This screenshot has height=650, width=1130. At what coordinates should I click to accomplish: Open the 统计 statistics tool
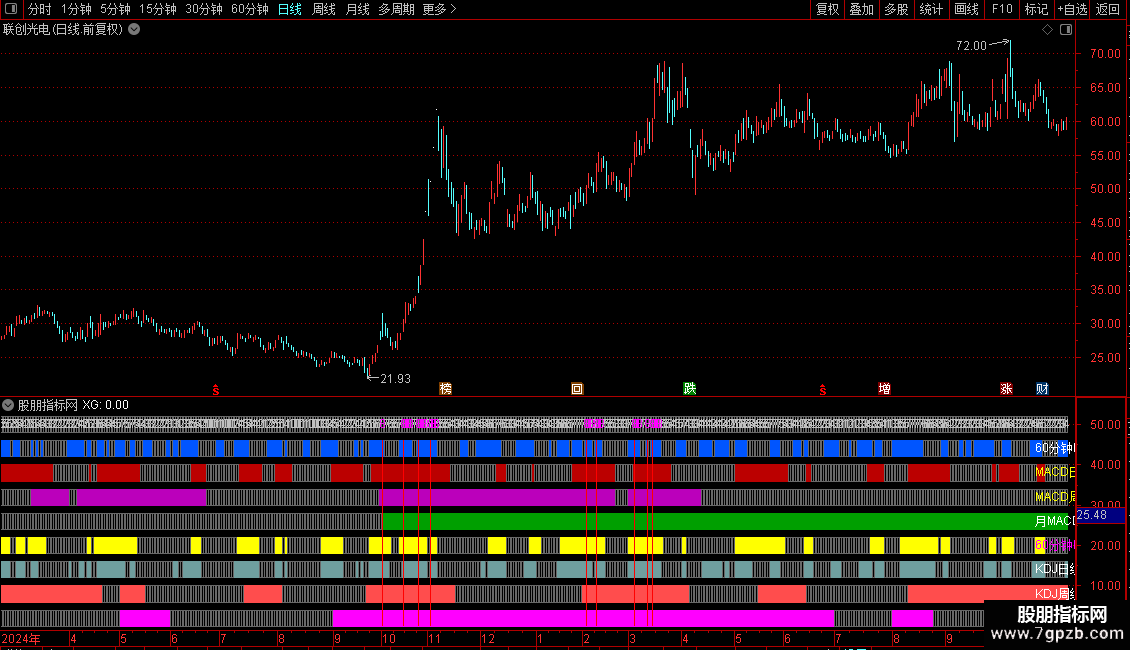click(x=930, y=9)
